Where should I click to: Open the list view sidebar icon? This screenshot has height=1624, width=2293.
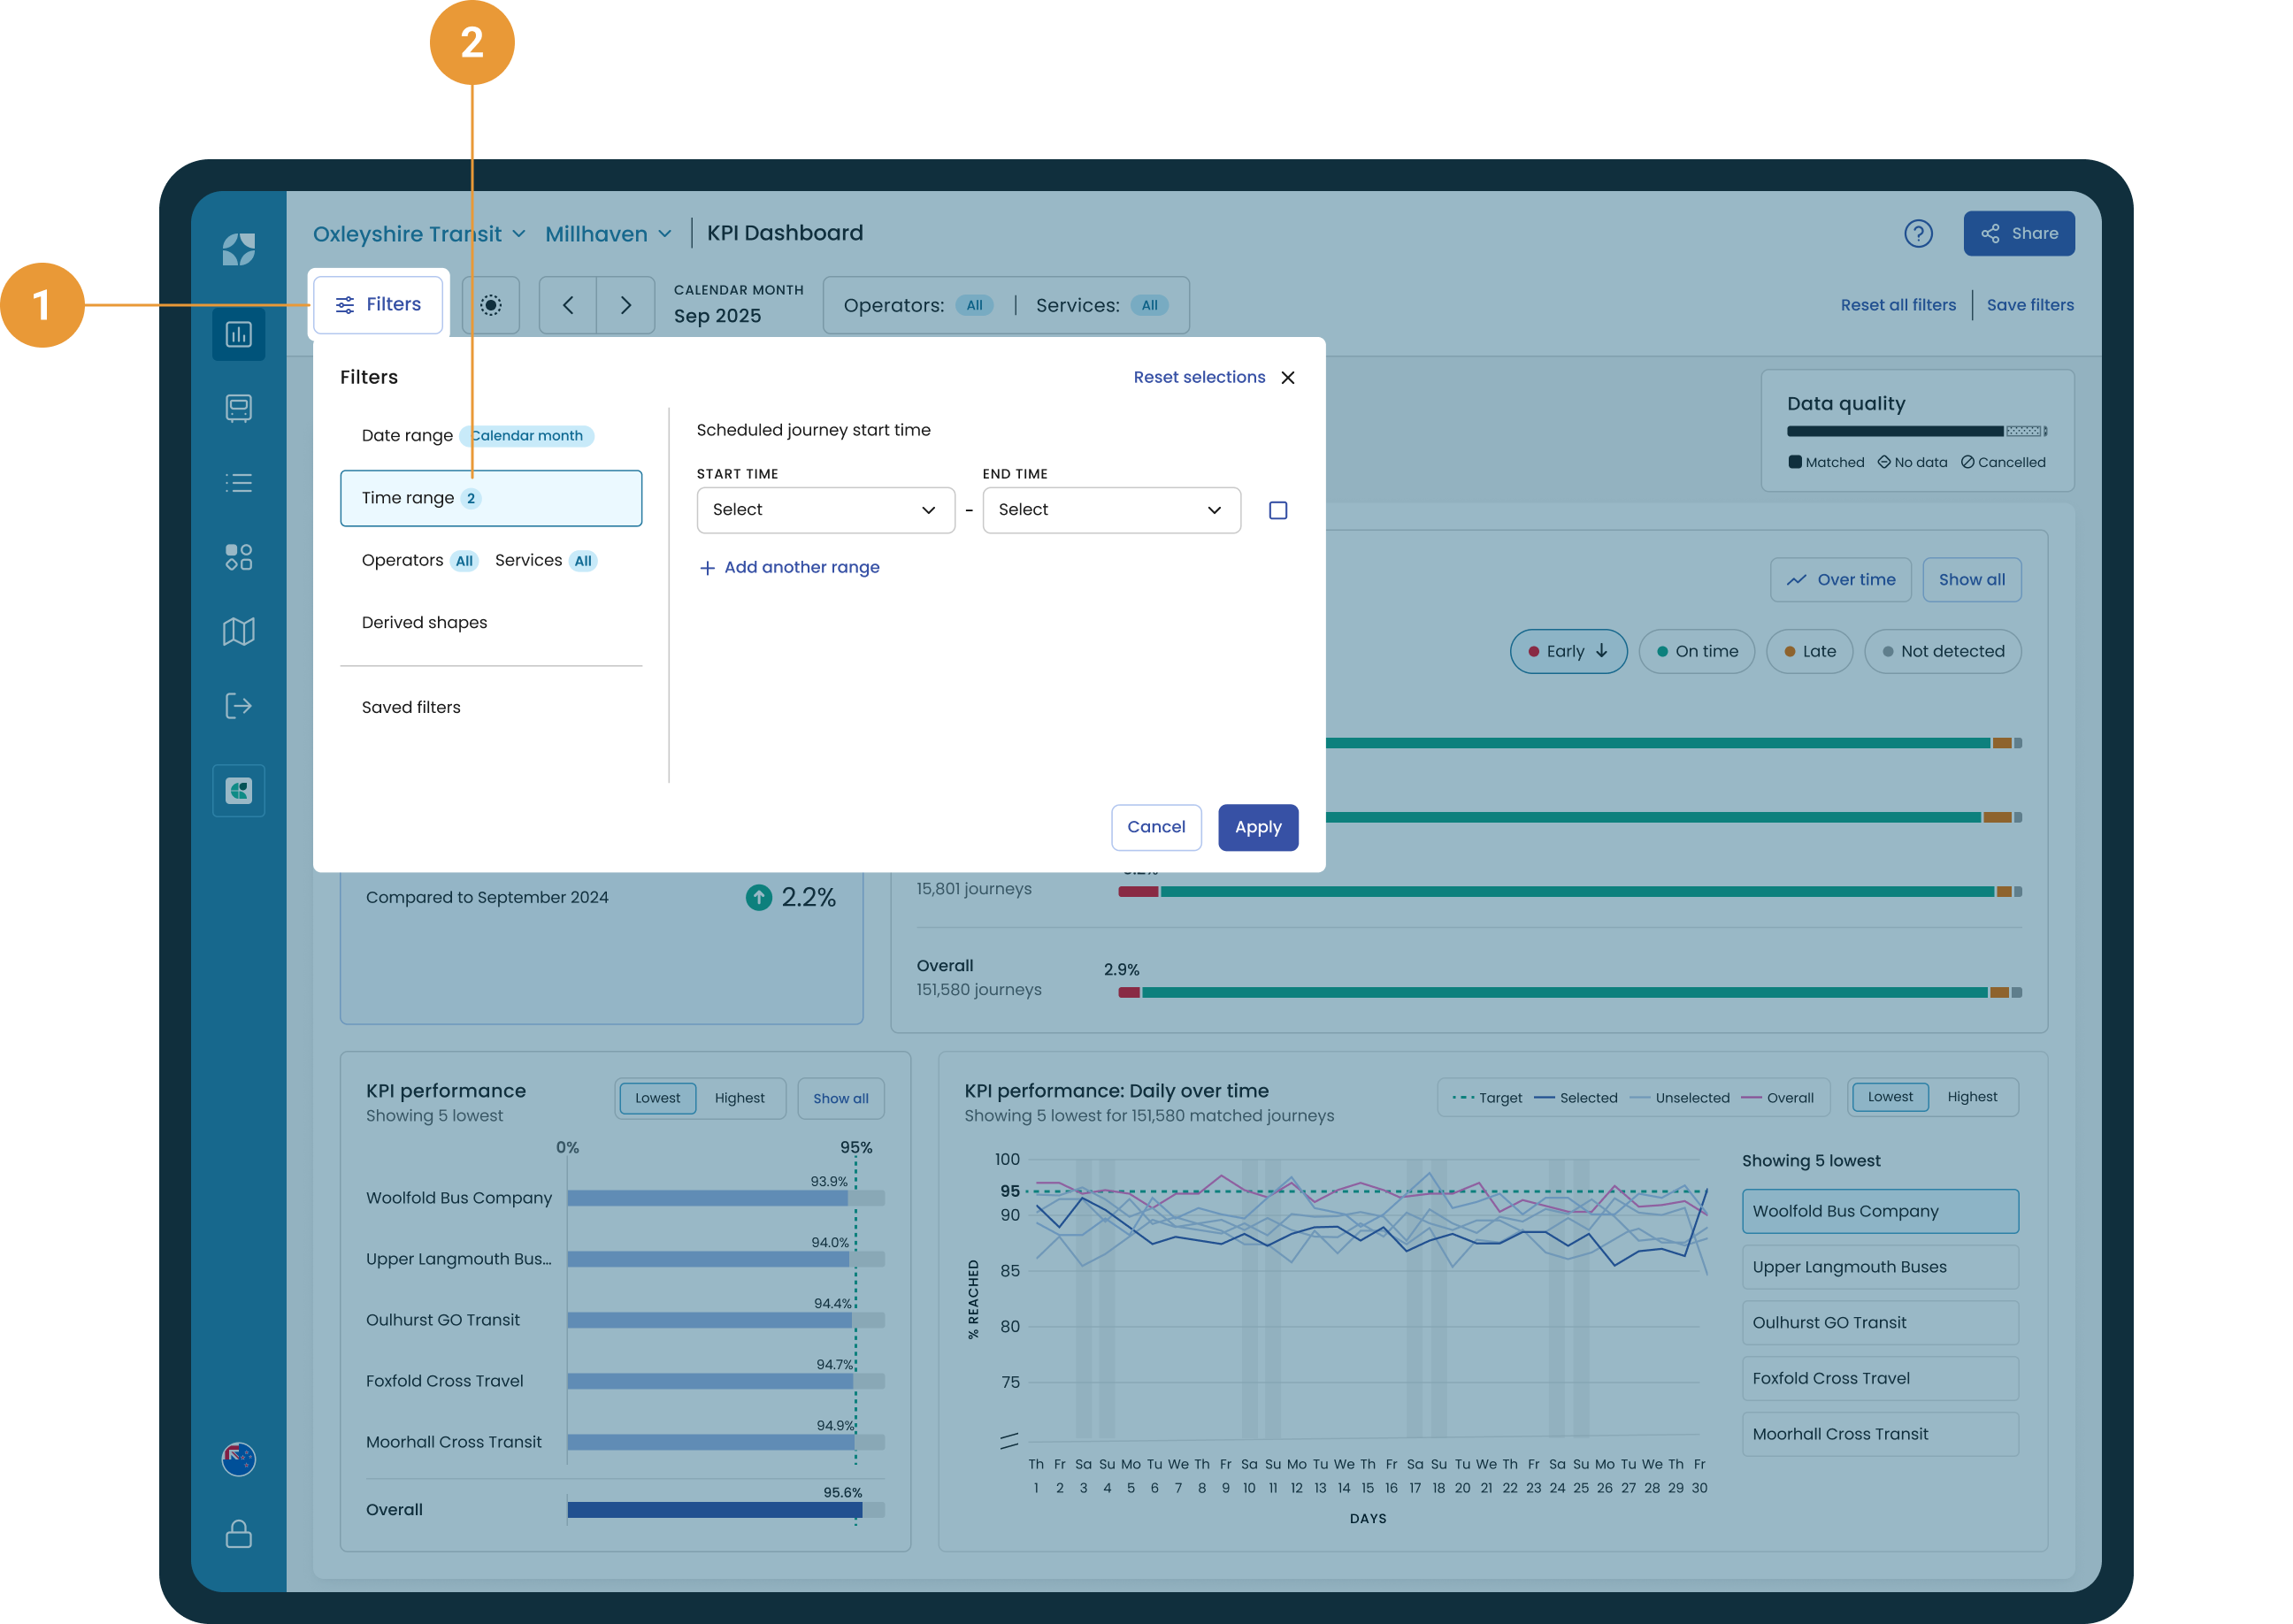[238, 483]
